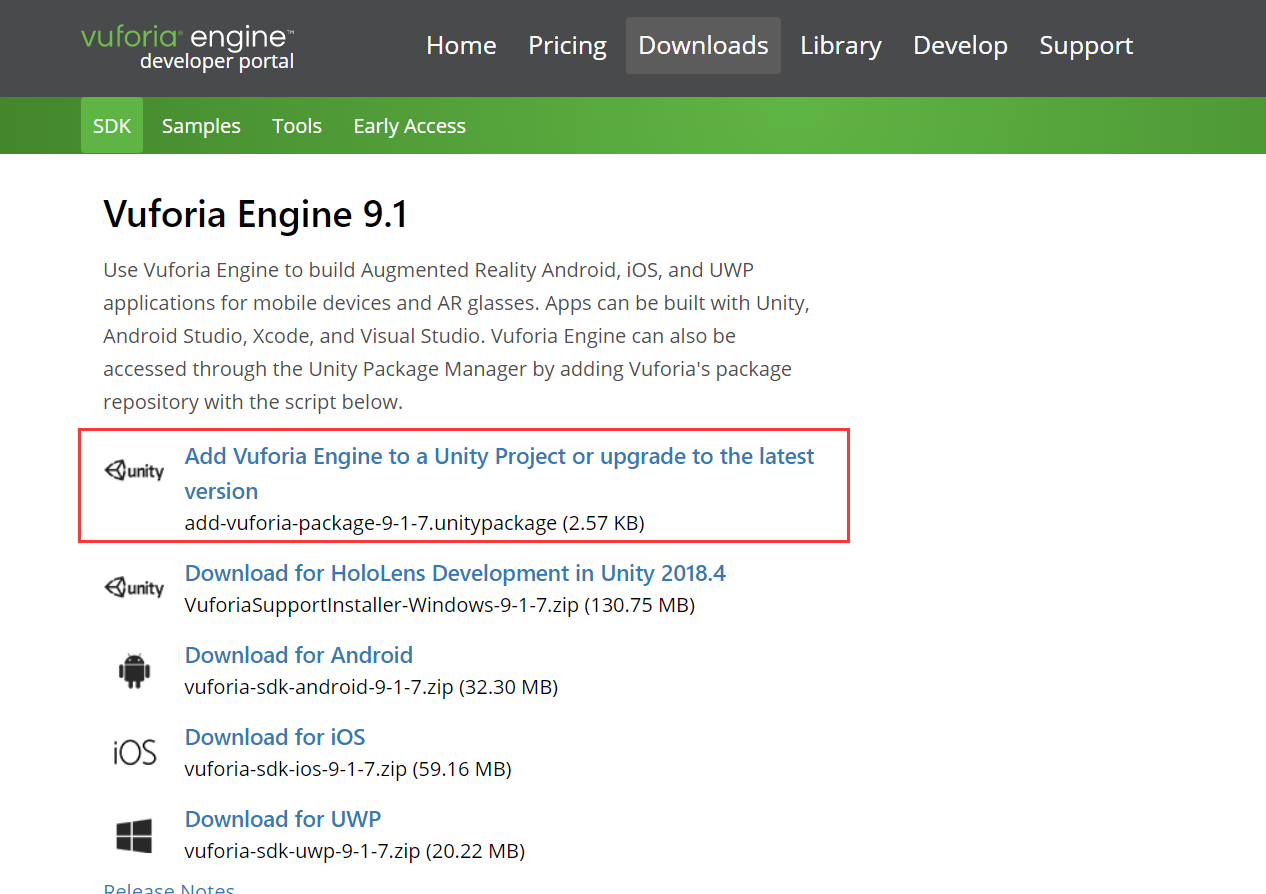The image size is (1266, 894).
Task: Click the Unity icon beside the upgrade package
Action: 133,470
